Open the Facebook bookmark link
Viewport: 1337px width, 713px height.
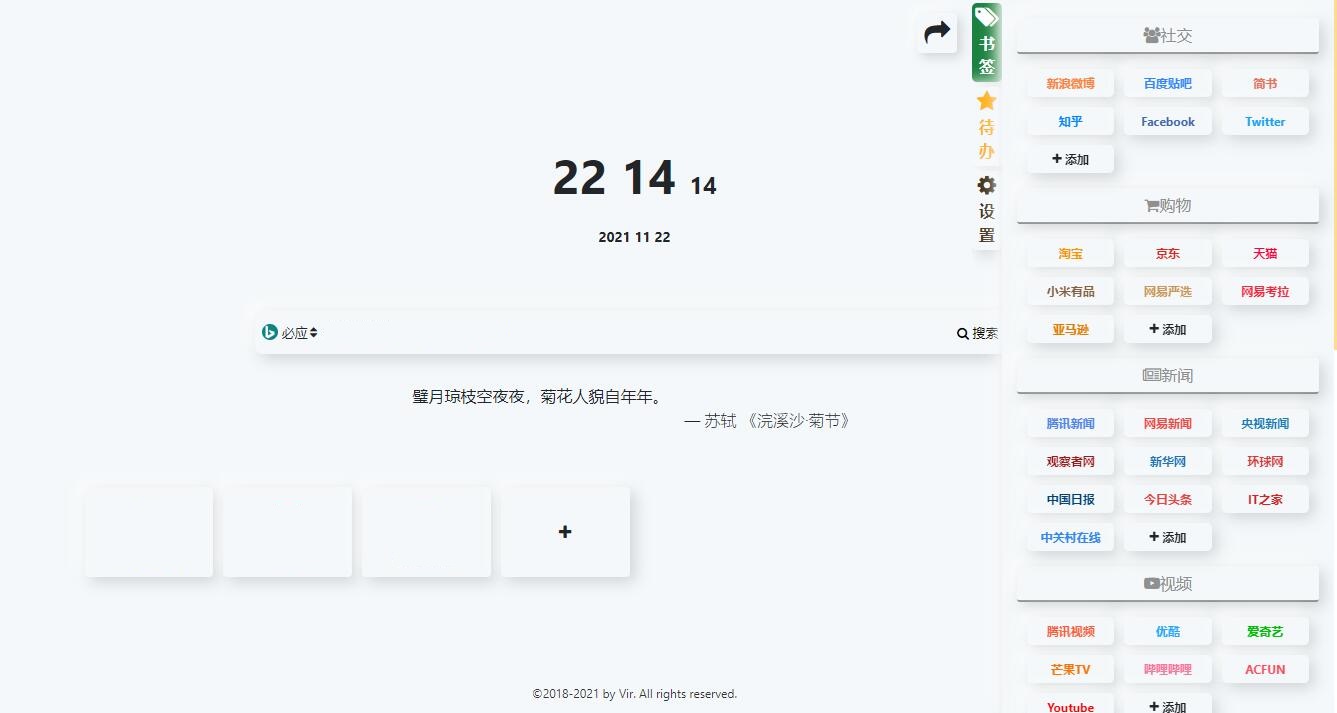tap(1167, 122)
